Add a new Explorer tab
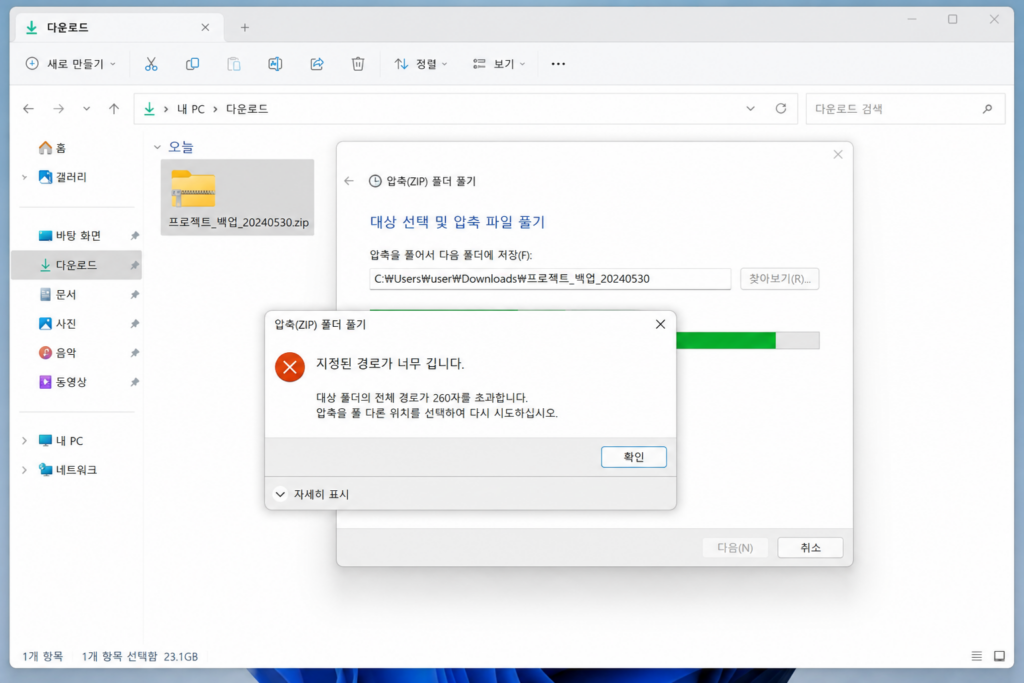Image resolution: width=1024 pixels, height=683 pixels. [244, 27]
